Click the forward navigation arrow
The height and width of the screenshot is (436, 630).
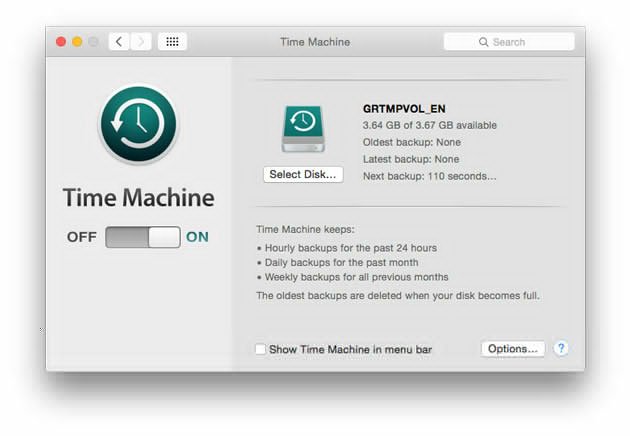[x=141, y=41]
